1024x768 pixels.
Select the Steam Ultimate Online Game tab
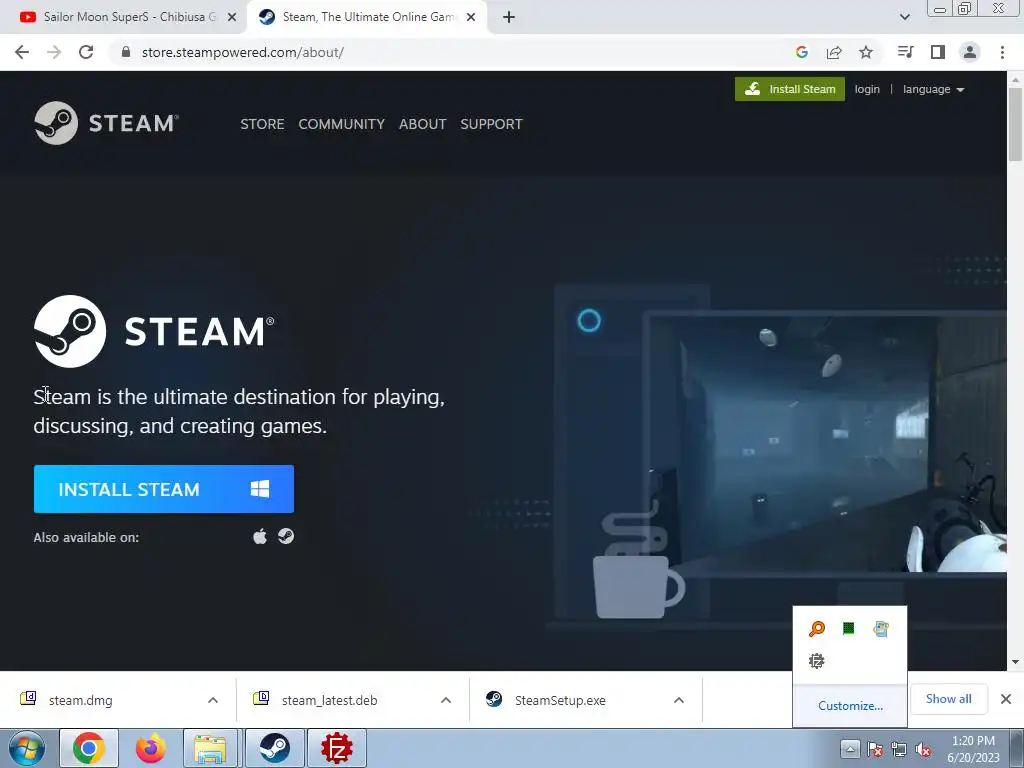(x=367, y=18)
